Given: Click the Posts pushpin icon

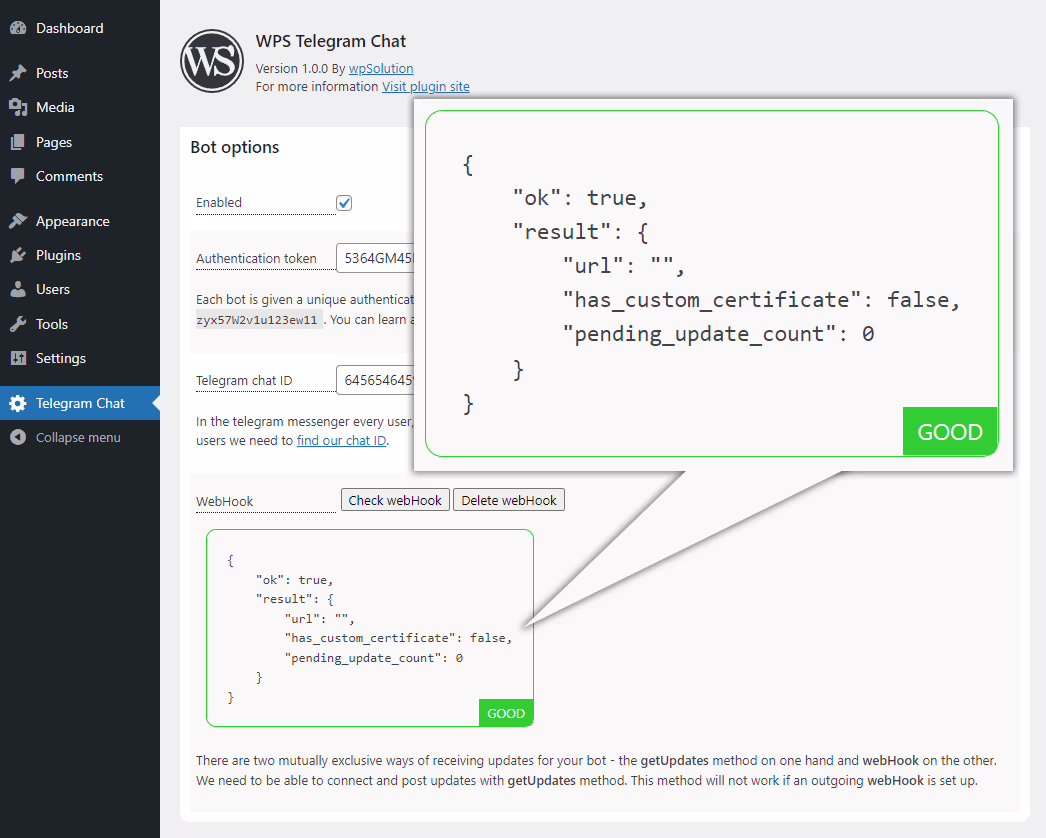Looking at the screenshot, I should coord(17,73).
